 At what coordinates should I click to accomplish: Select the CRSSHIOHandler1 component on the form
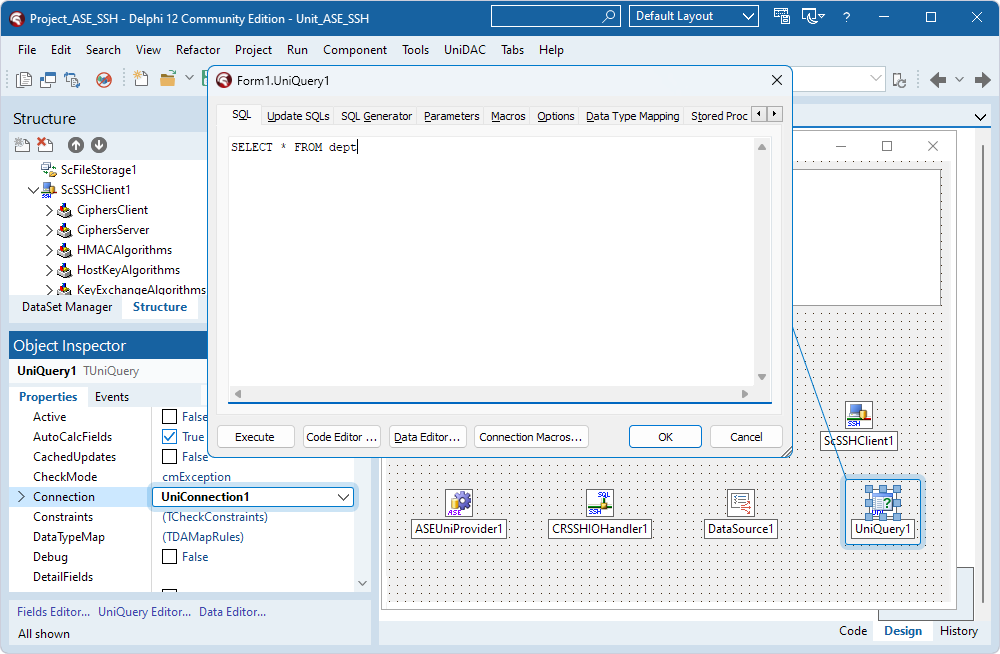click(600, 503)
